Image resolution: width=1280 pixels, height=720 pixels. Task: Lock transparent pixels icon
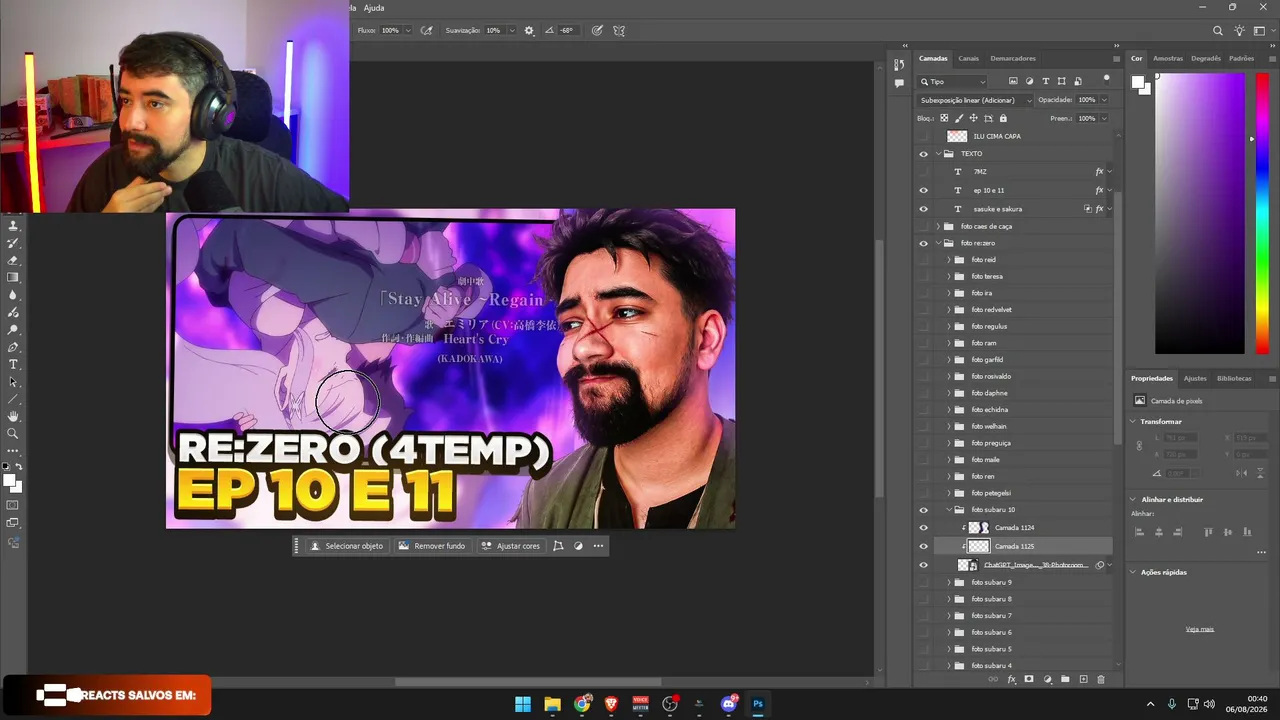pos(944,118)
